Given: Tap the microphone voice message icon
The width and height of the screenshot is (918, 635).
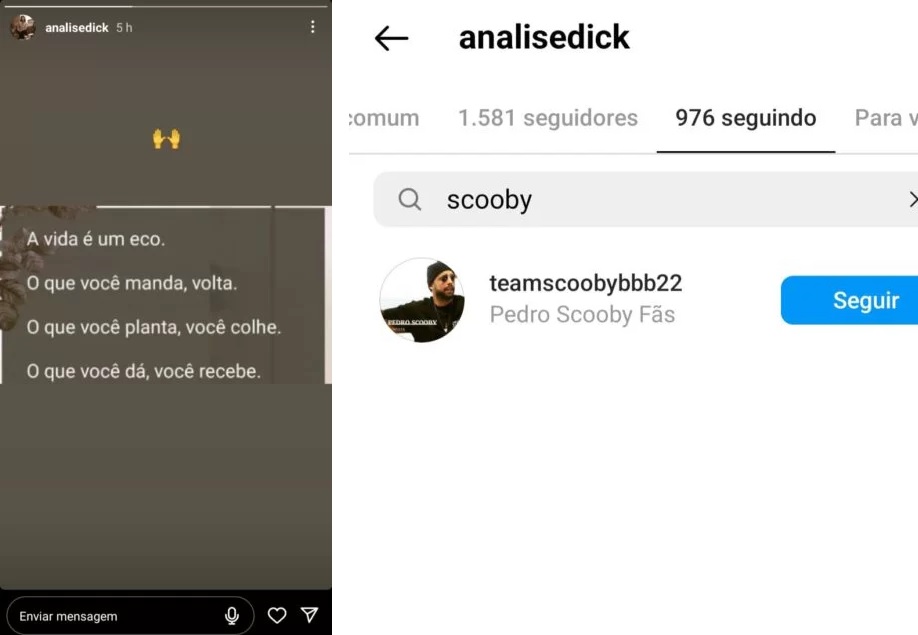Looking at the screenshot, I should [x=232, y=616].
